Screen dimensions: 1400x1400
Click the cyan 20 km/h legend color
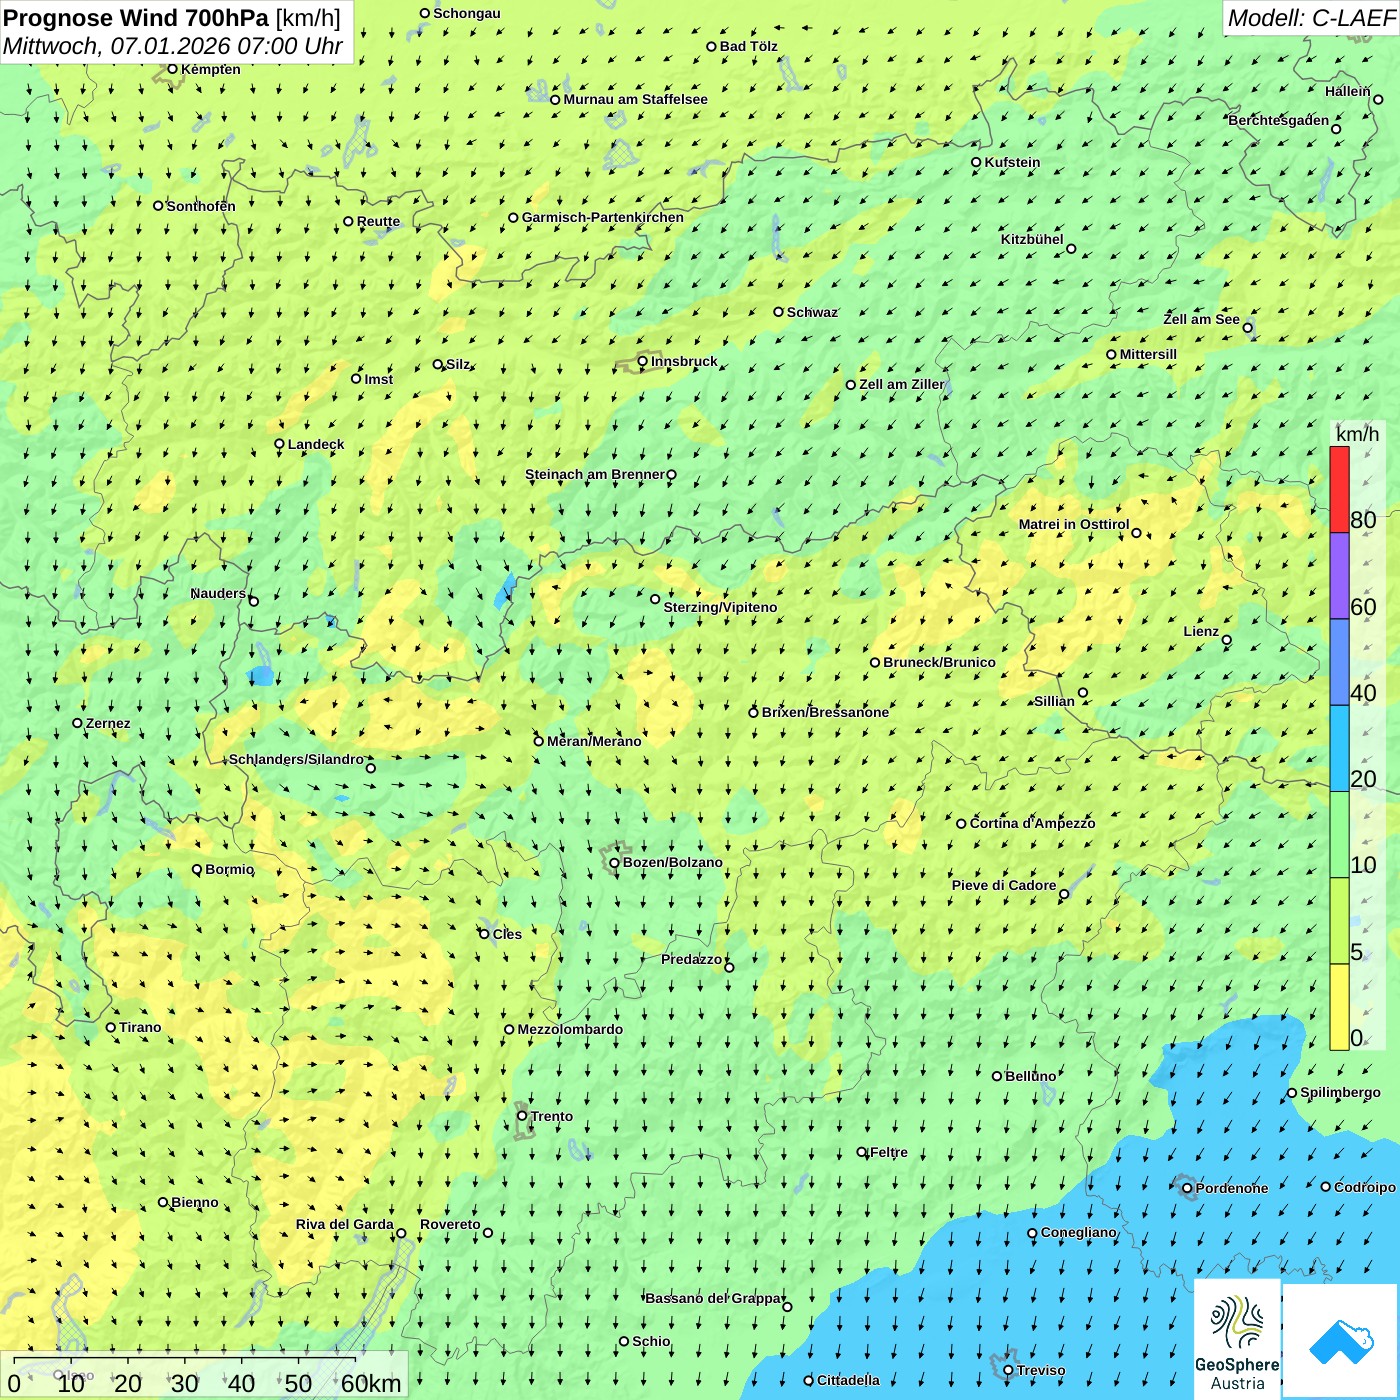point(1339,749)
